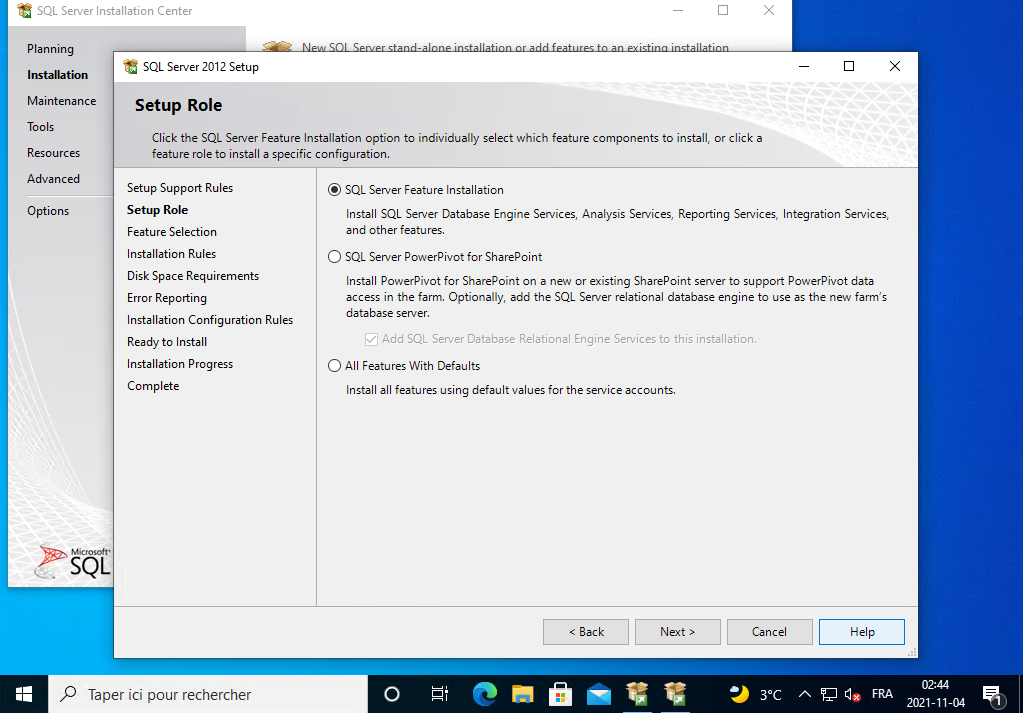Open Tools in the Installation Center sidebar
Image resolution: width=1023 pixels, height=713 pixels.
40,127
